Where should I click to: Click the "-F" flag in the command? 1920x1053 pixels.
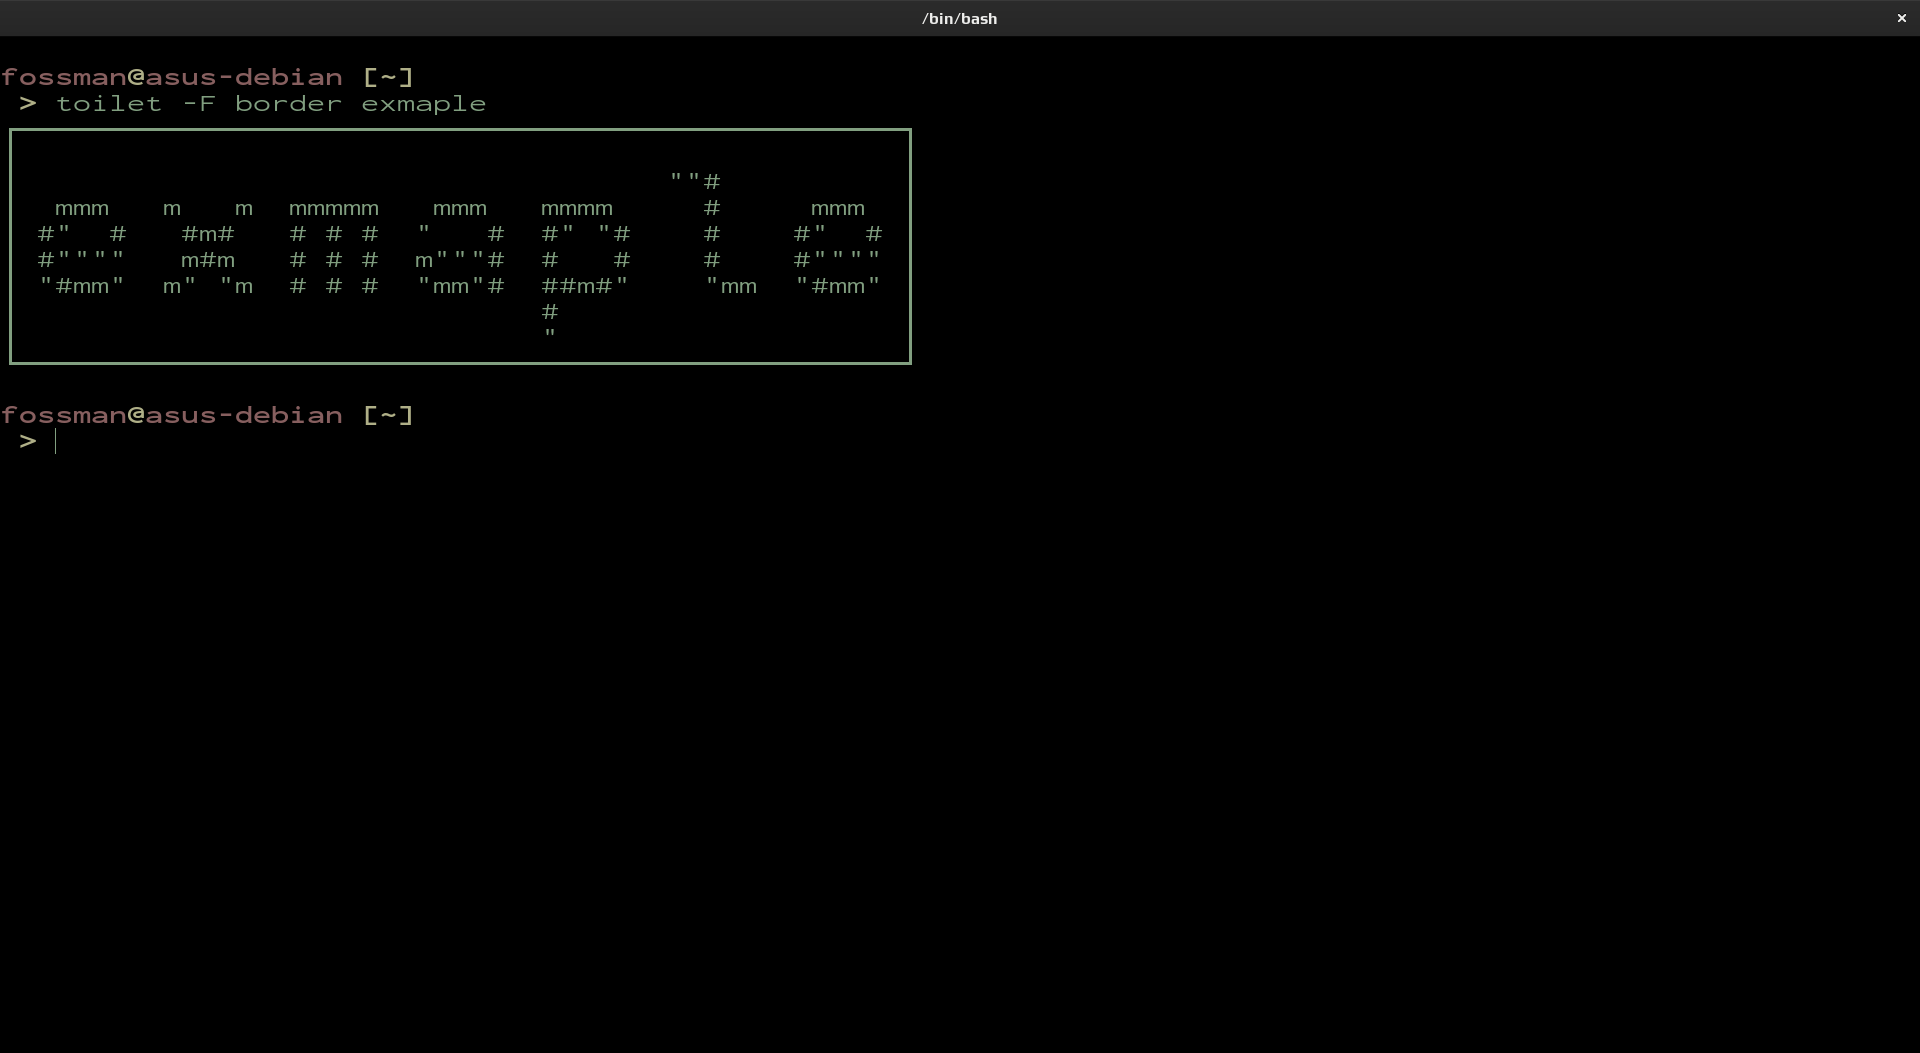tap(199, 104)
